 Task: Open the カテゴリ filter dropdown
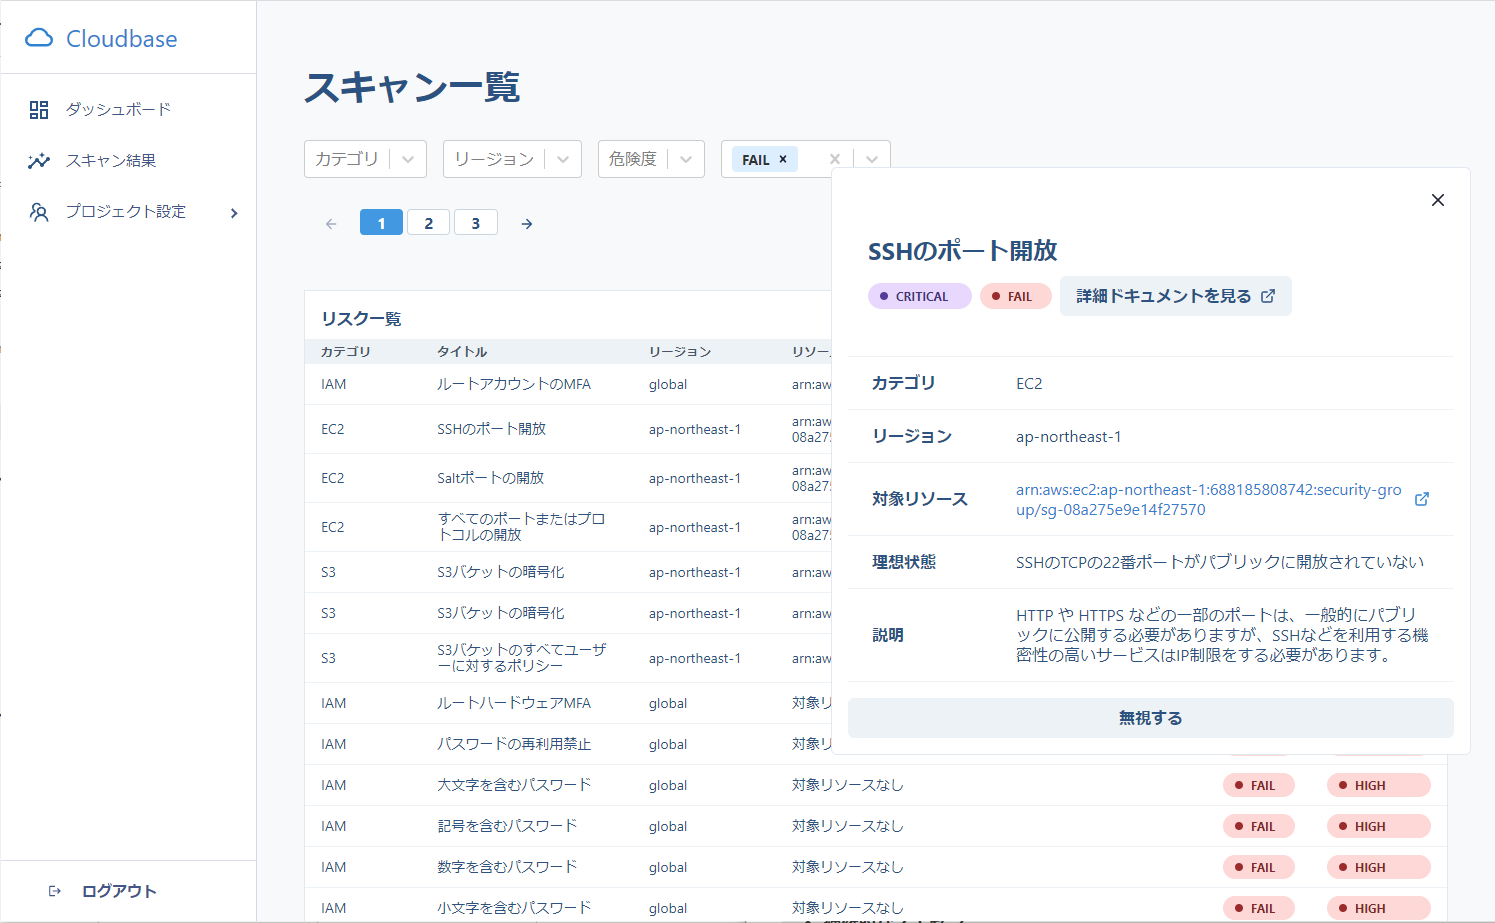365,159
